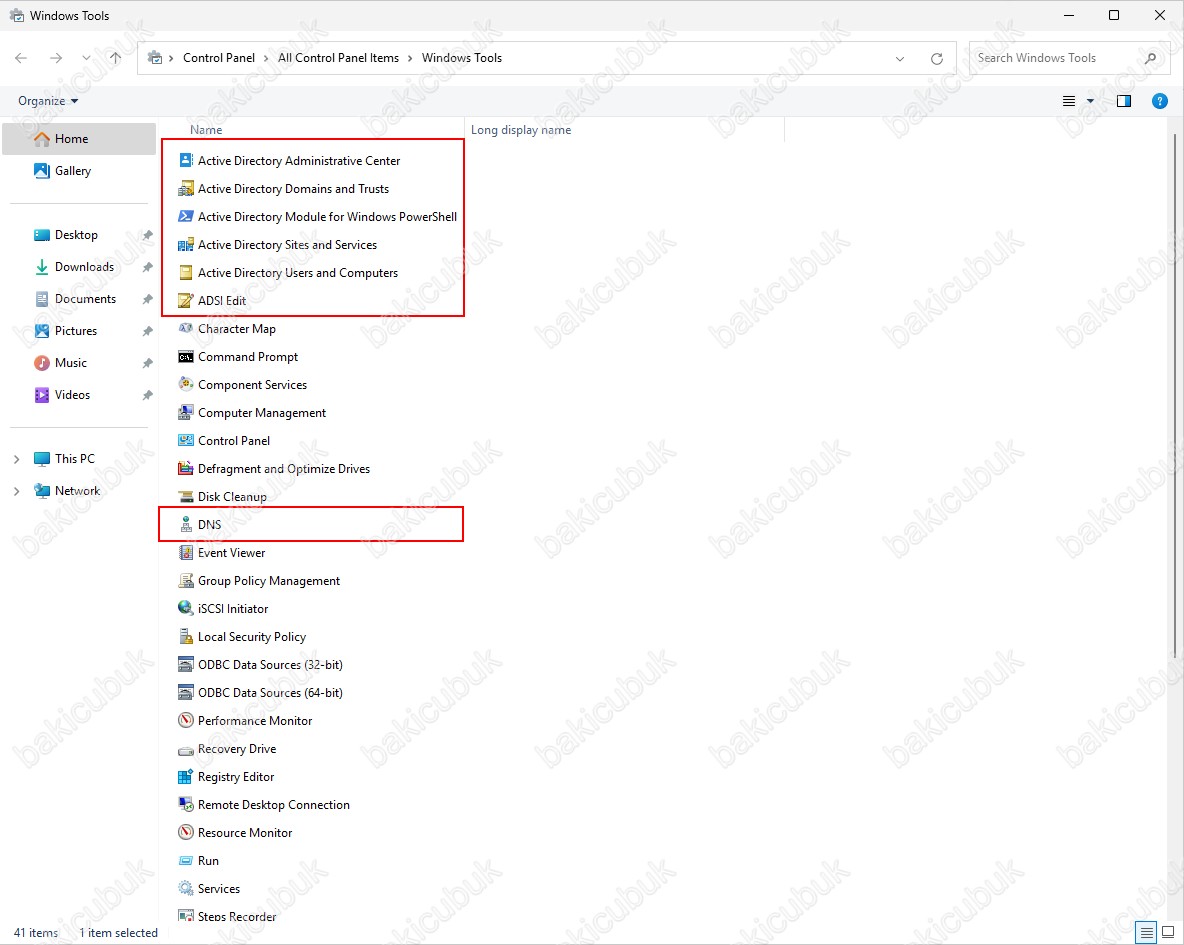Viewport: 1184px width, 945px height.
Task: Click the Computer Management icon
Action: tap(186, 412)
